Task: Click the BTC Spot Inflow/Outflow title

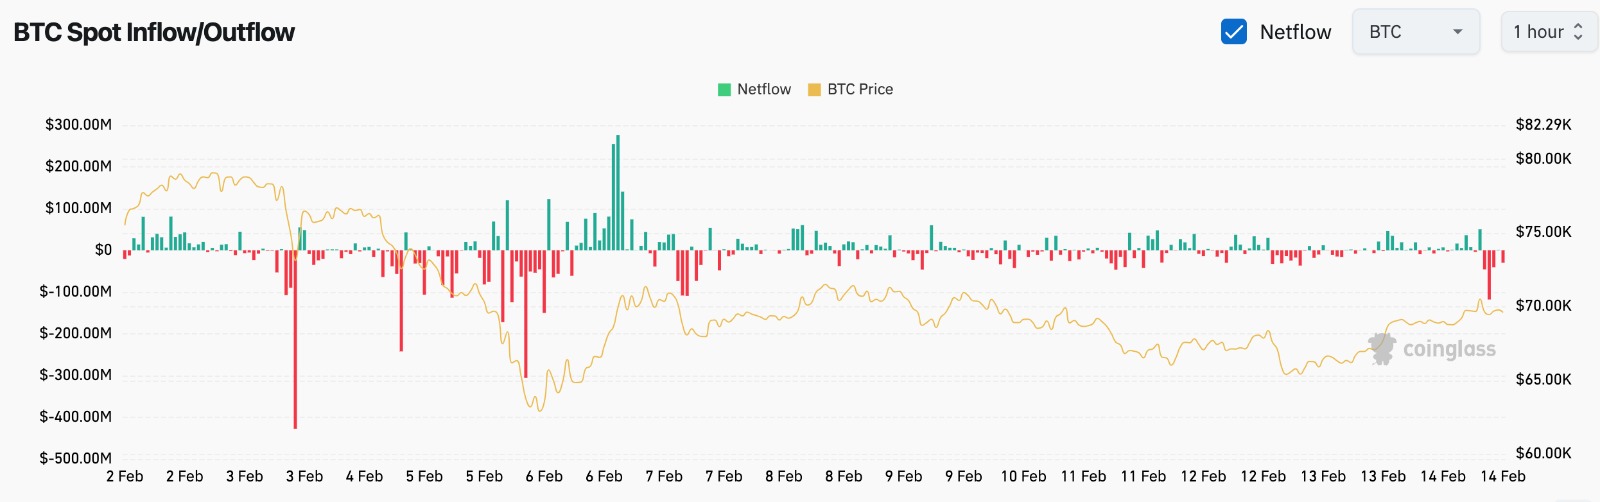Action: [x=154, y=32]
